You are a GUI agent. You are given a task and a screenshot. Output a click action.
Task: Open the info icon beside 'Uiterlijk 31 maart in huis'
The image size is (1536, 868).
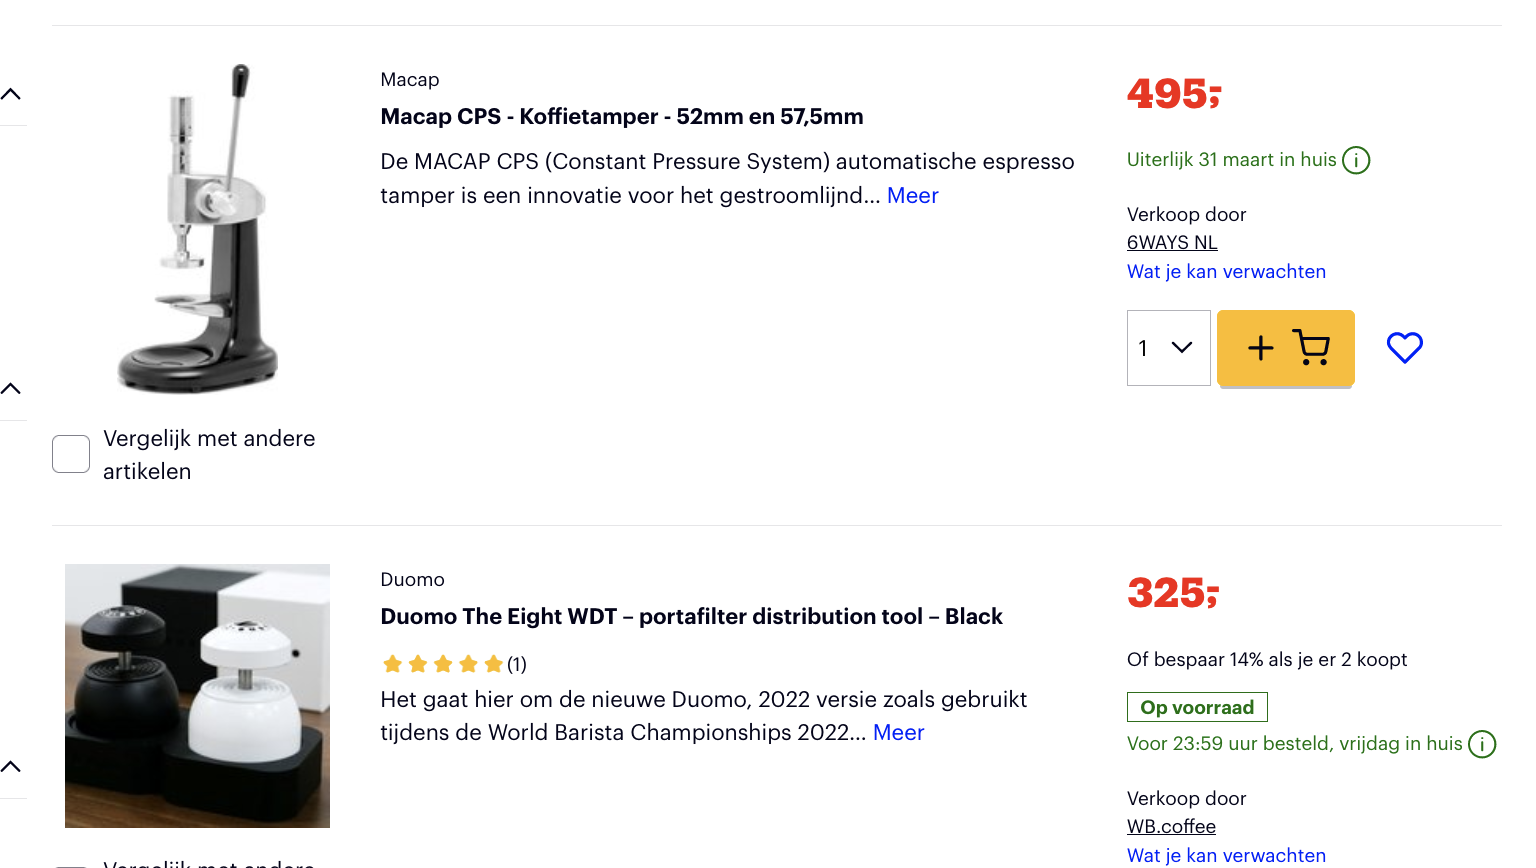click(1356, 160)
